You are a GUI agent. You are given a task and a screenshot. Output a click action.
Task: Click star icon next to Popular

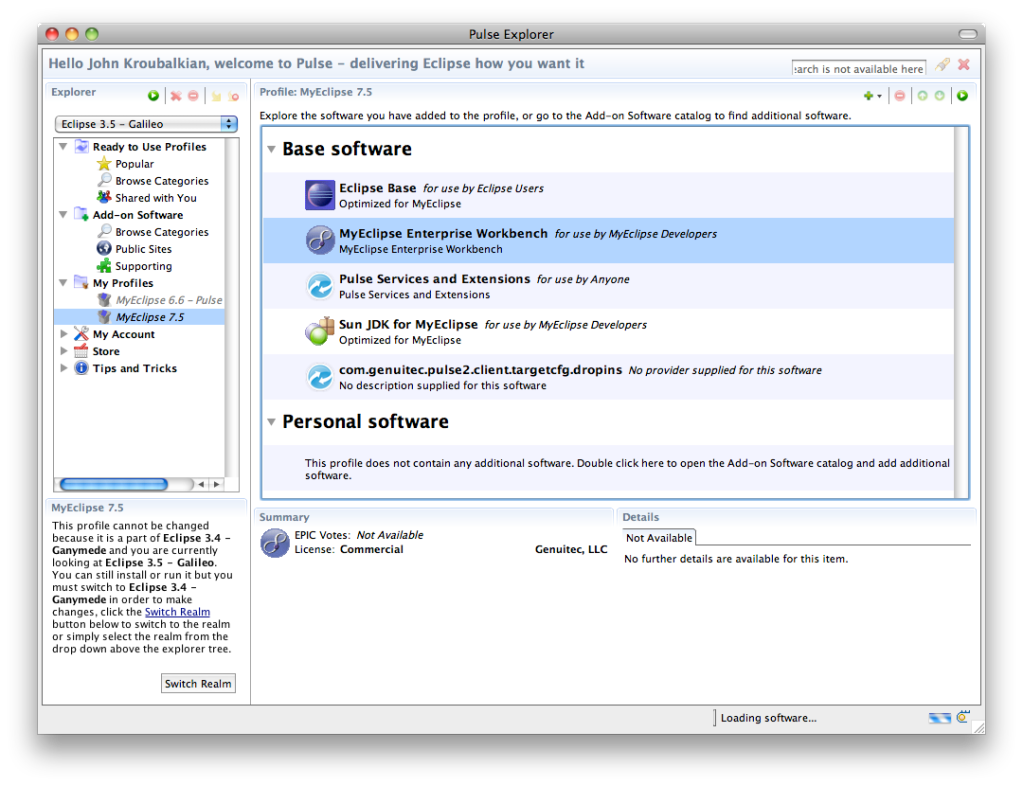pyautogui.click(x=104, y=164)
